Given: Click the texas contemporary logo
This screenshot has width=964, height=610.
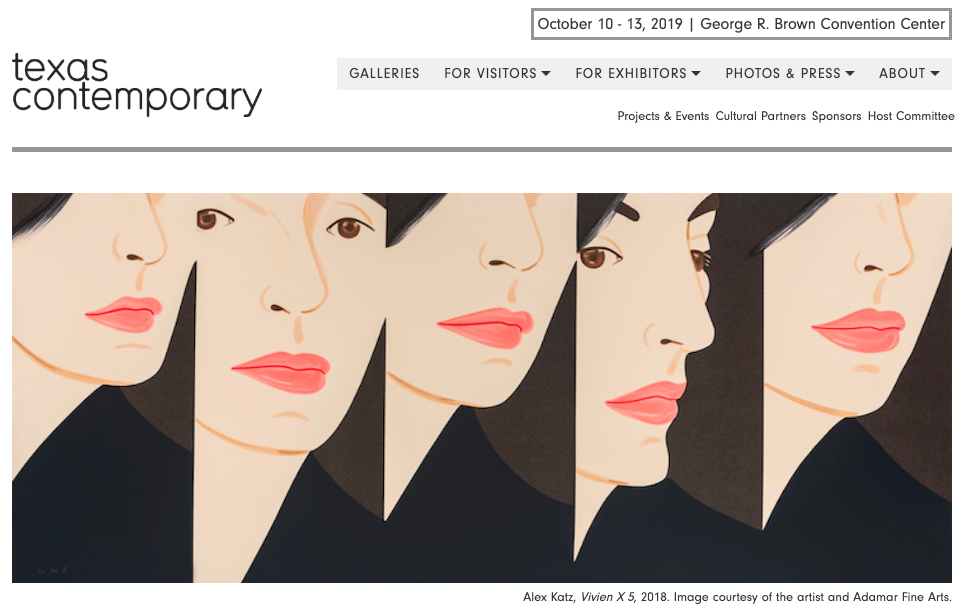Looking at the screenshot, I should [x=136, y=83].
